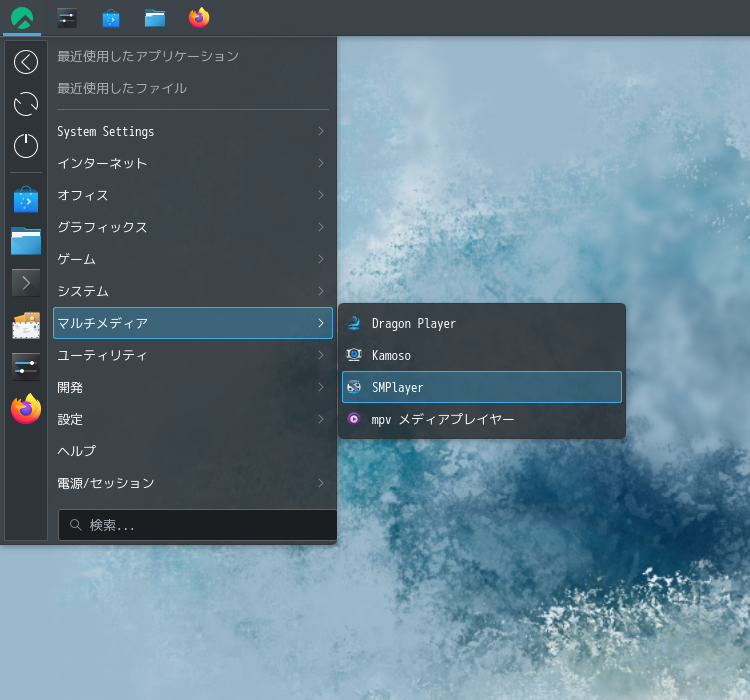Screen dimensions: 750x700
Task: Launch Firefox from the favorites sidebar
Action: coord(26,409)
